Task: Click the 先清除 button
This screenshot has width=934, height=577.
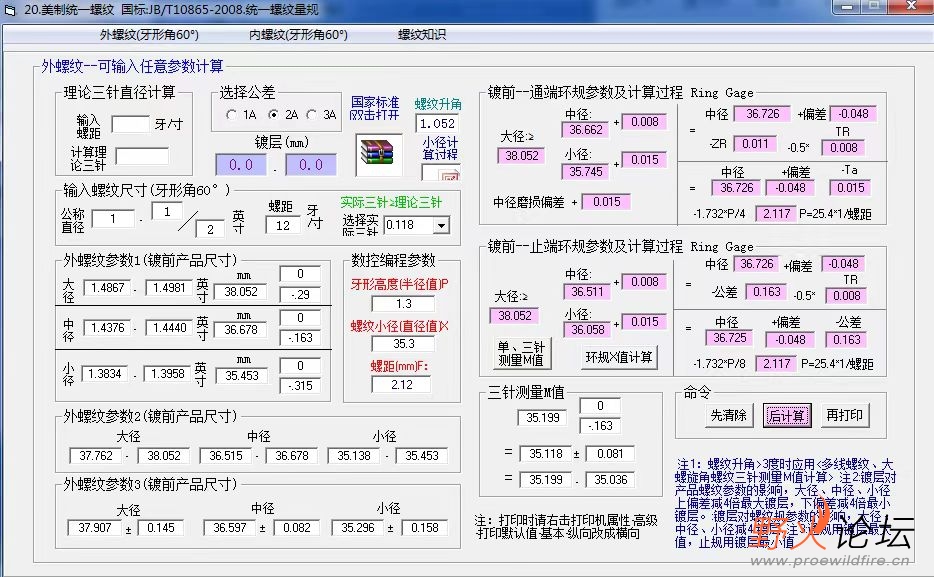Action: point(728,416)
